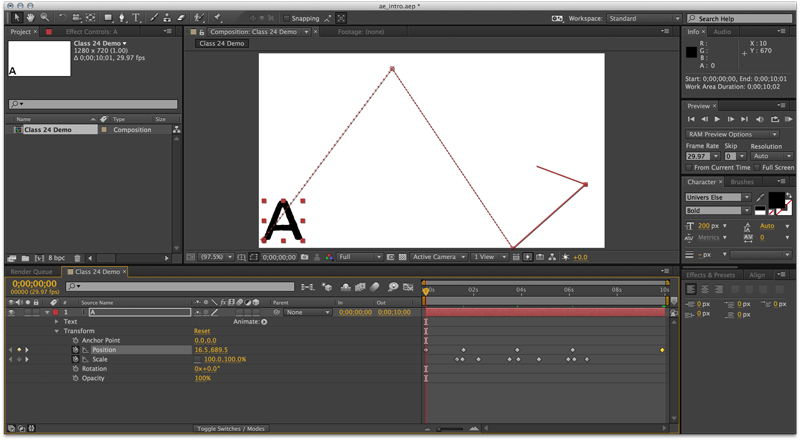Toggle Scale stopwatch for layer A
800x440 pixels.
point(75,359)
